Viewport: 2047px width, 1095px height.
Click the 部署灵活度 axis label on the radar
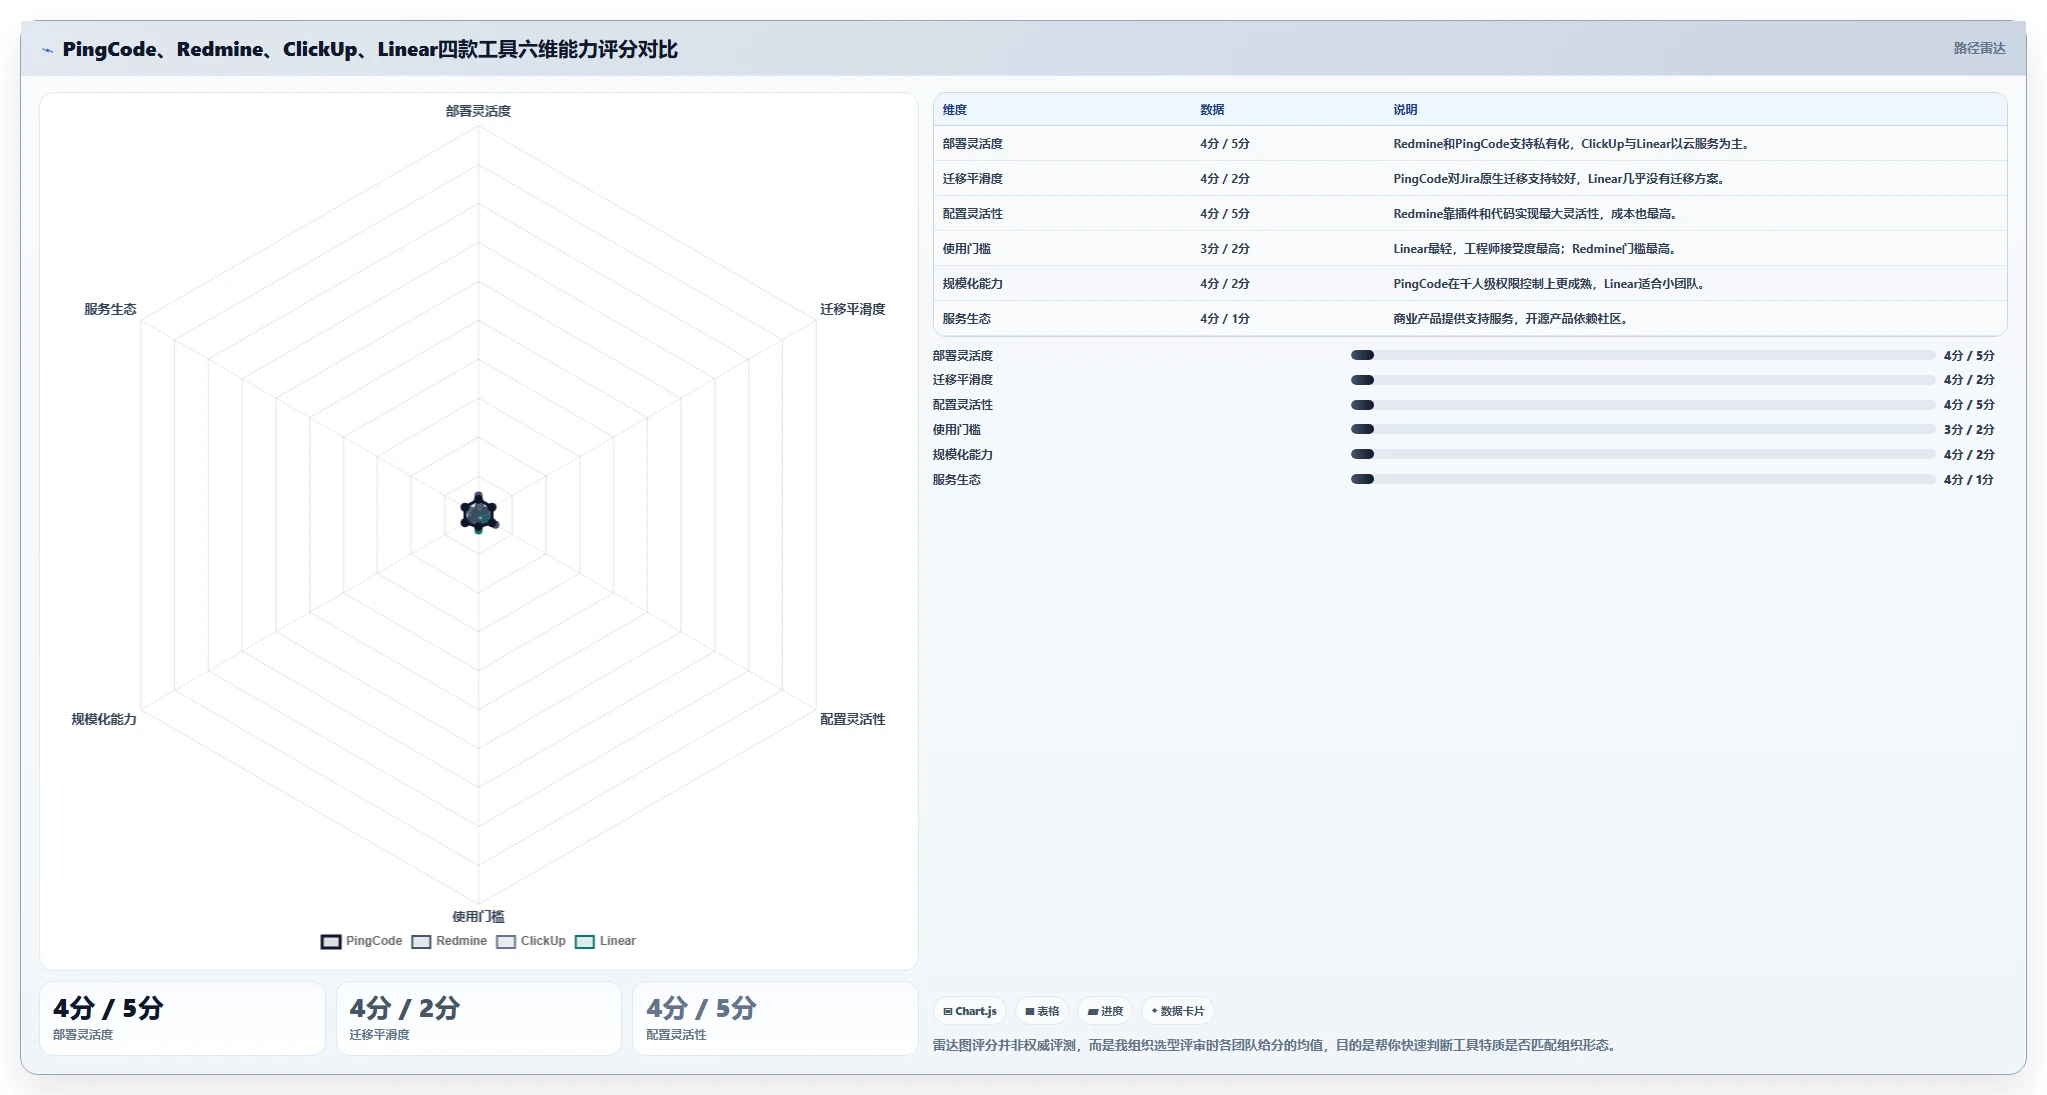tap(478, 111)
